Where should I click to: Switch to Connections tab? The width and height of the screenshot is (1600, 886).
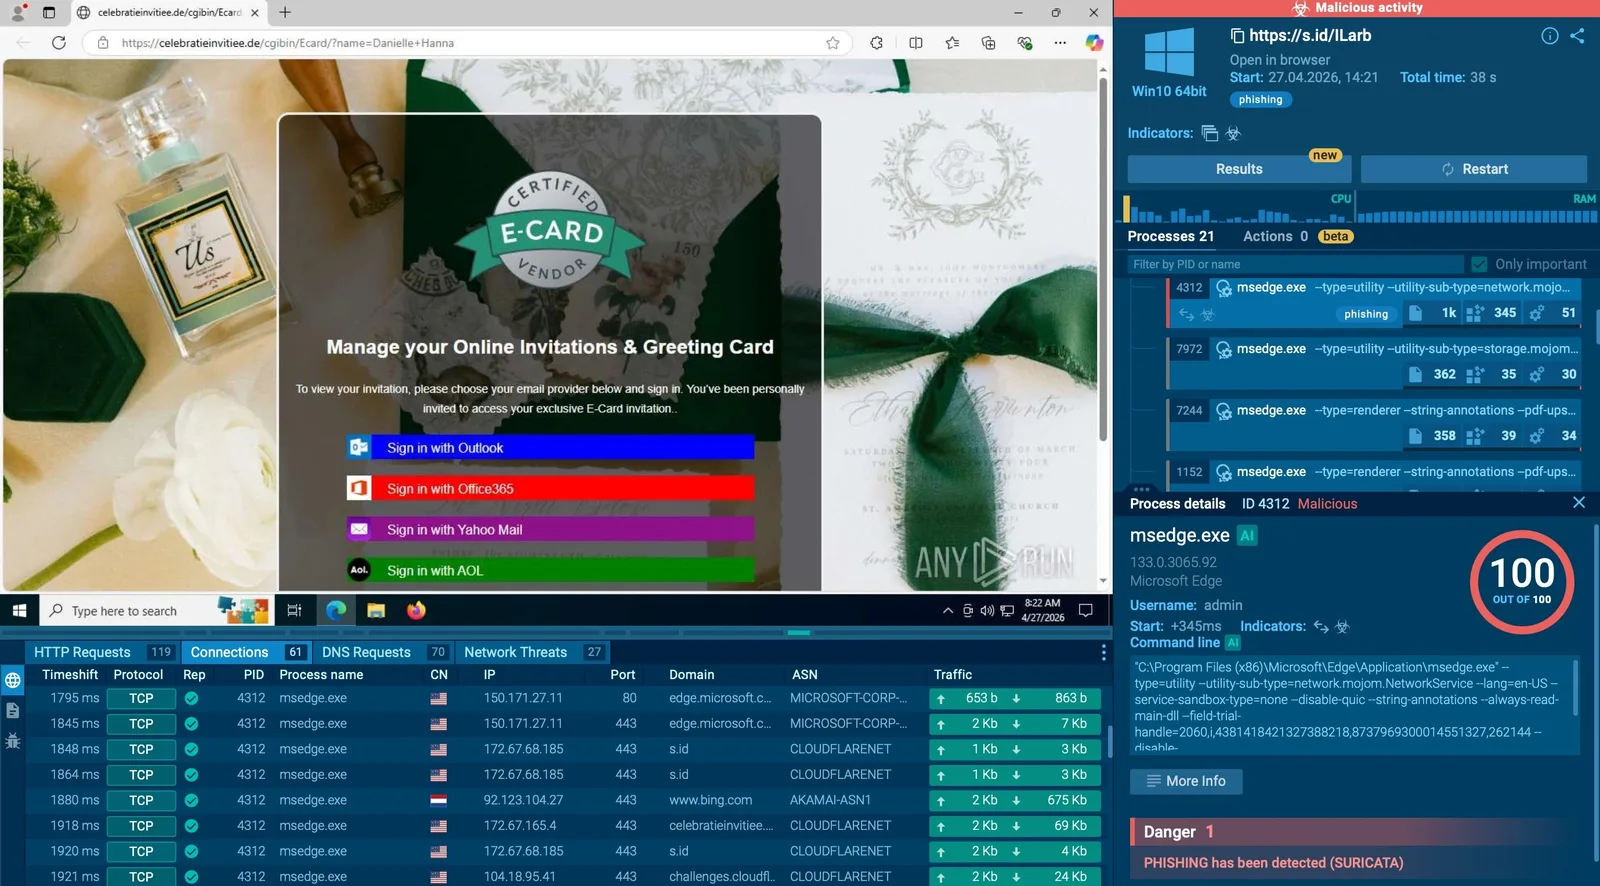coord(246,652)
